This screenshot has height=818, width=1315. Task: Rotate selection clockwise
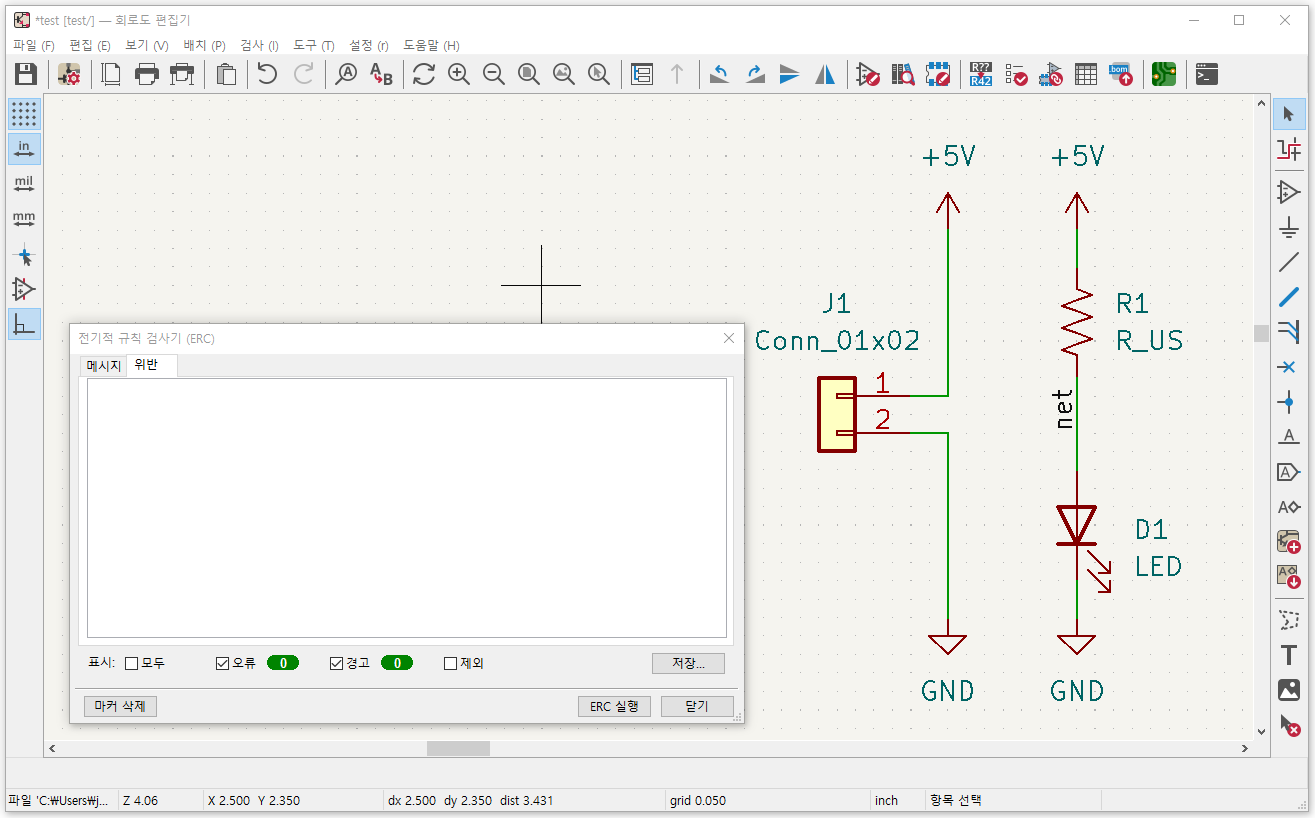click(x=755, y=74)
